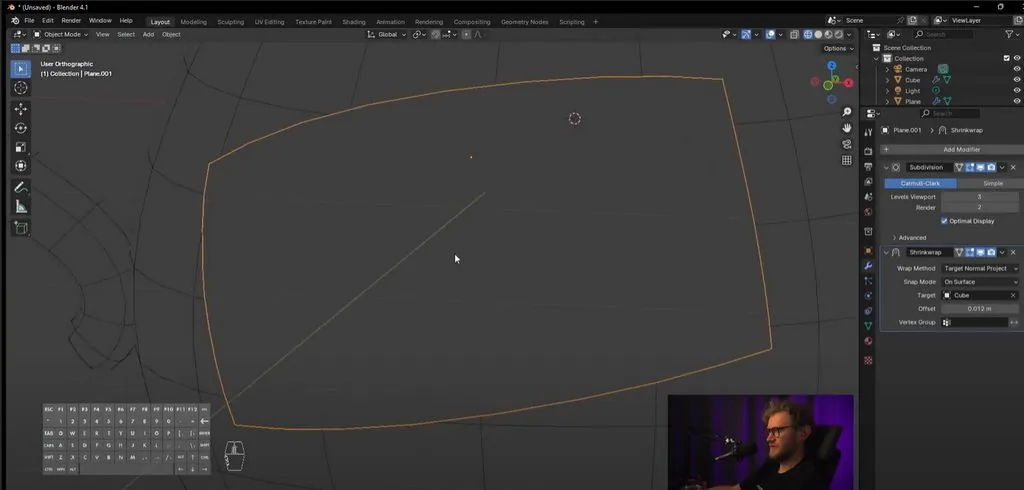
Task: Collapse the Subdivision modifier panel
Action: [x=886, y=167]
